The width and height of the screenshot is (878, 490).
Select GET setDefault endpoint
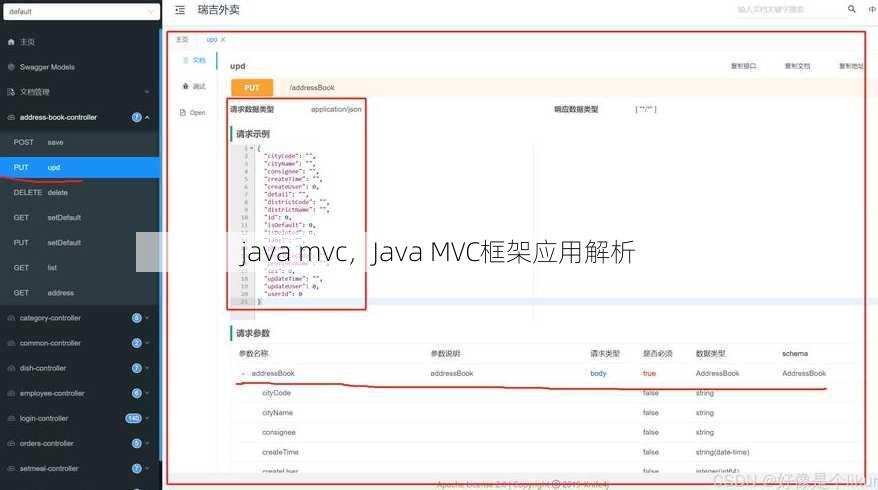[80, 217]
